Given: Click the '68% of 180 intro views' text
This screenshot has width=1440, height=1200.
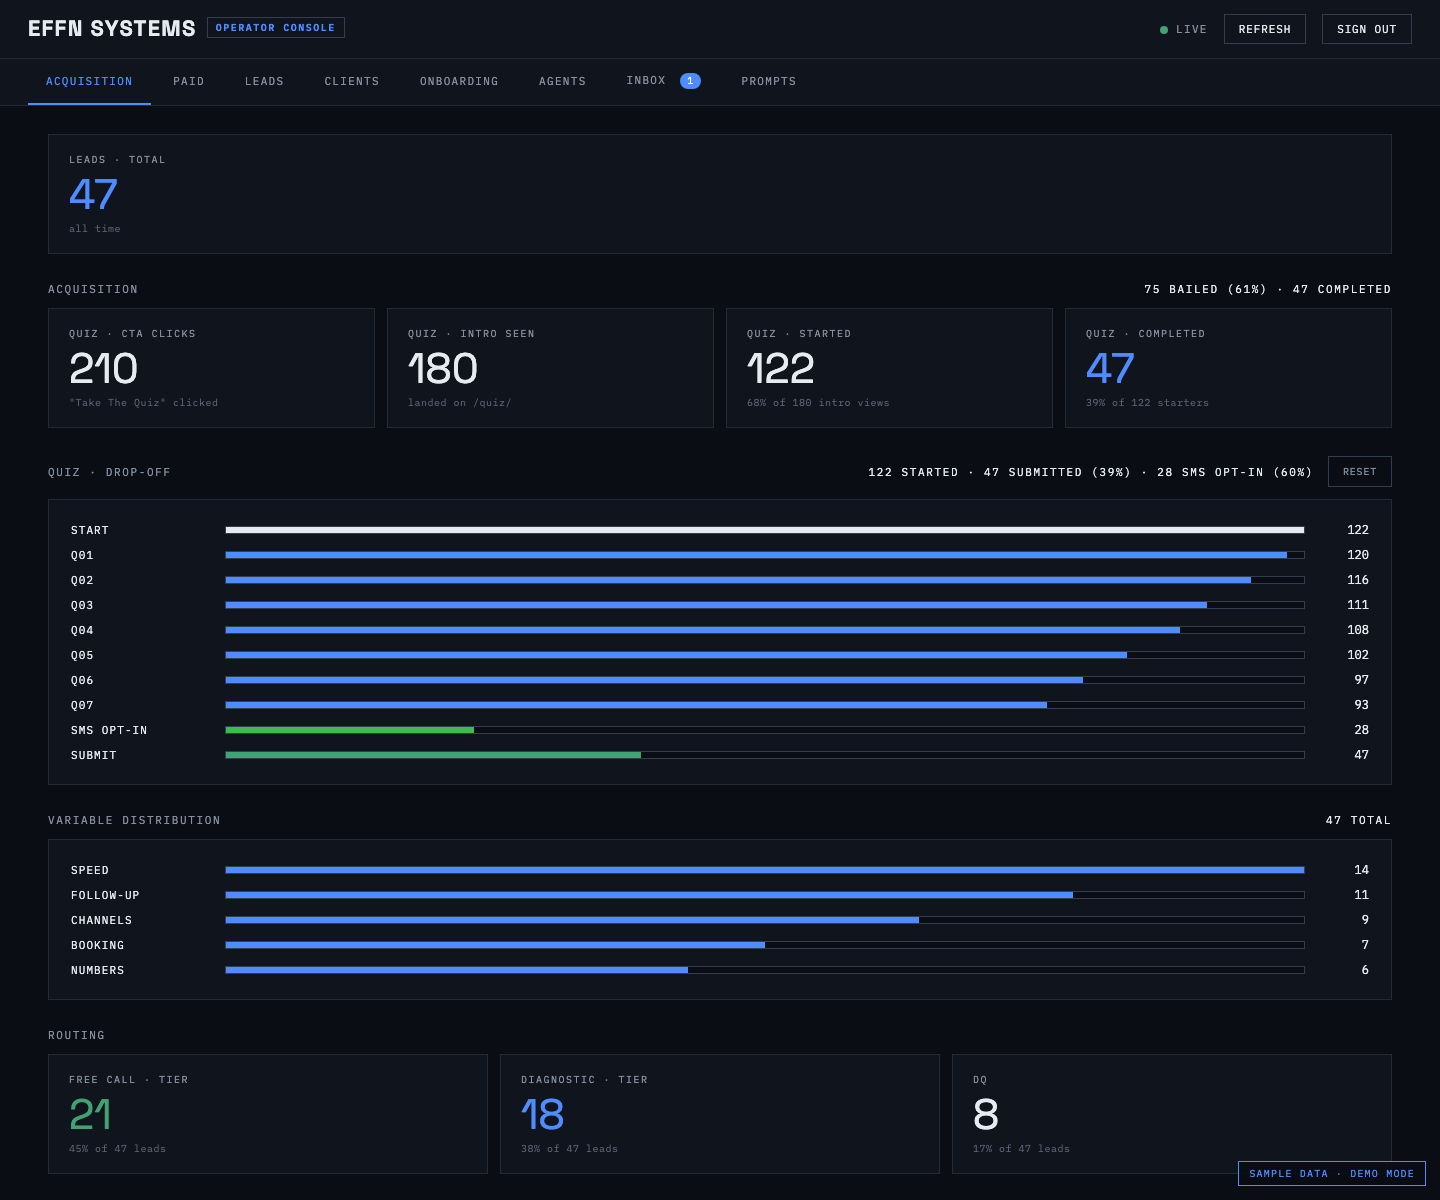Looking at the screenshot, I should pos(818,403).
